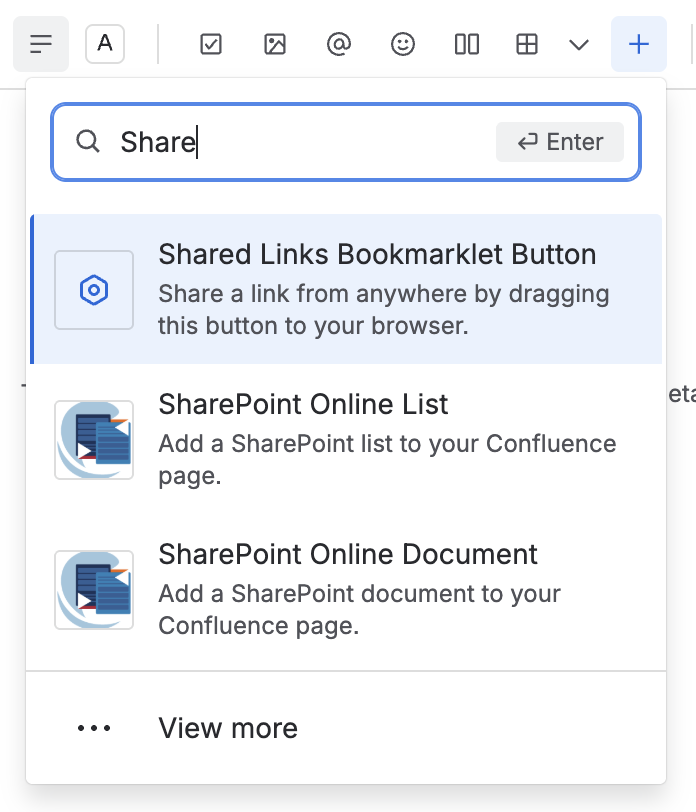696x812 pixels.
Task: Click the plus insert elements button
Action: pyautogui.click(x=639, y=44)
